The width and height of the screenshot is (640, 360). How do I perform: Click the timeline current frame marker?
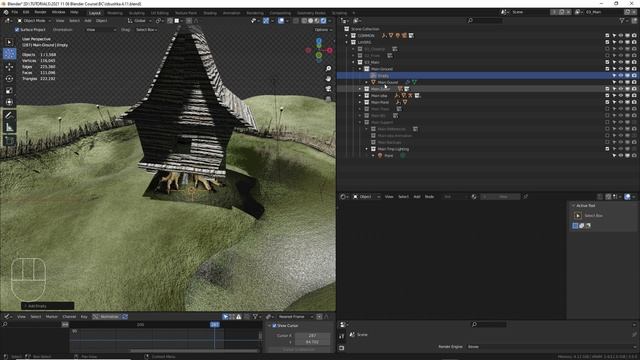(215, 324)
